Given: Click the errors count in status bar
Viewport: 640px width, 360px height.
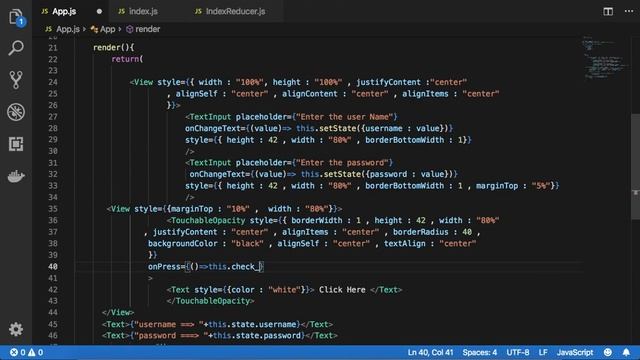Looking at the screenshot, I should [x=18, y=352].
